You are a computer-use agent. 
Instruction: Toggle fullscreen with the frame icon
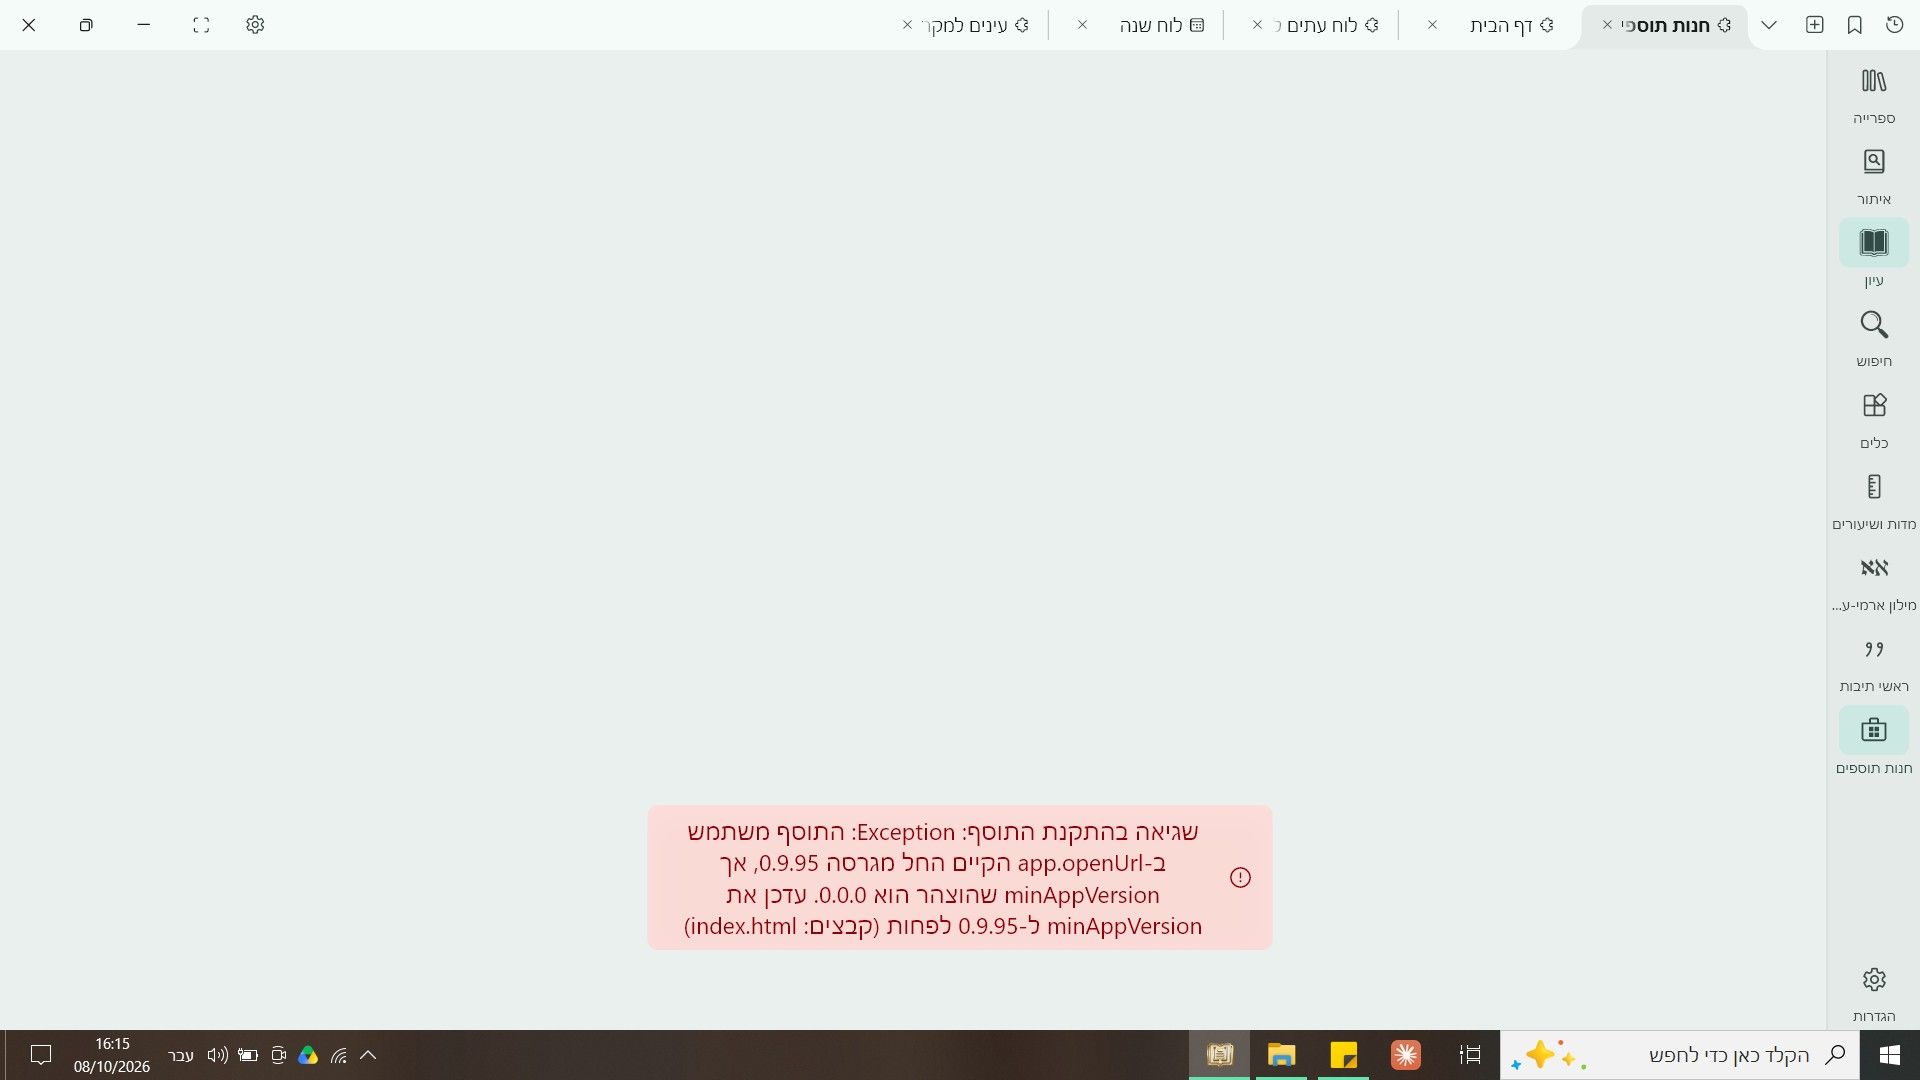click(x=201, y=25)
